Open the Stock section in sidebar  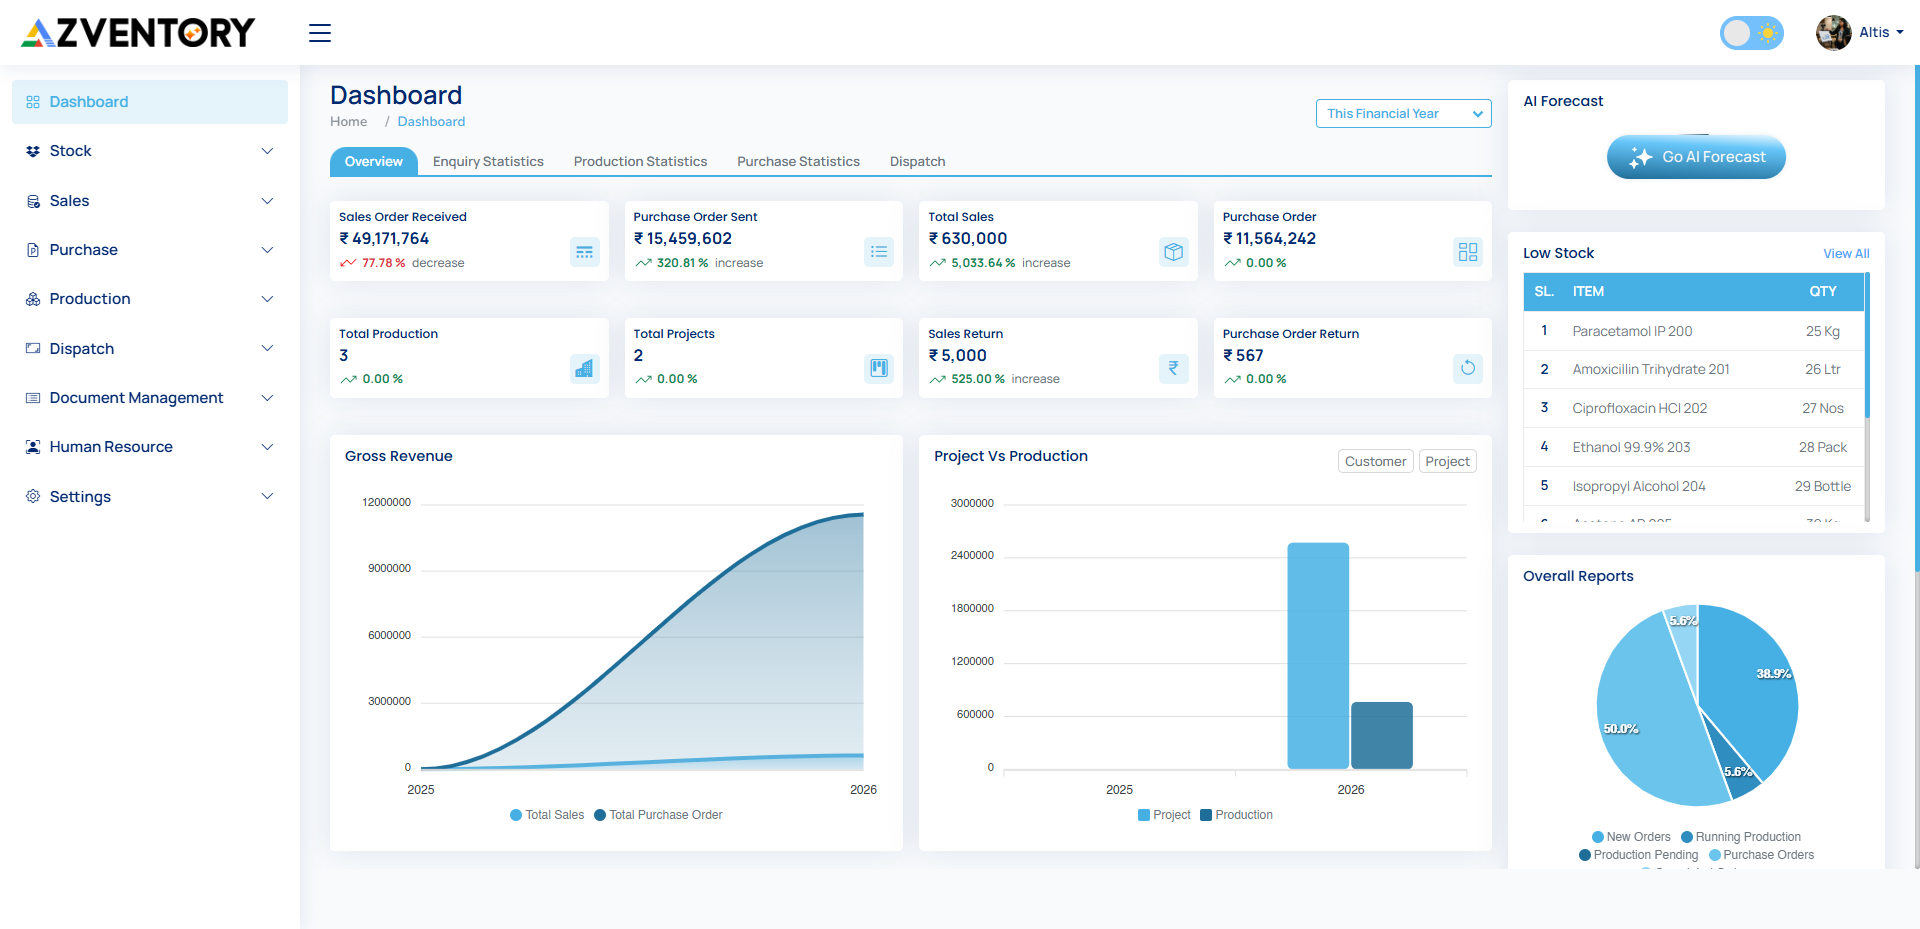pos(71,151)
